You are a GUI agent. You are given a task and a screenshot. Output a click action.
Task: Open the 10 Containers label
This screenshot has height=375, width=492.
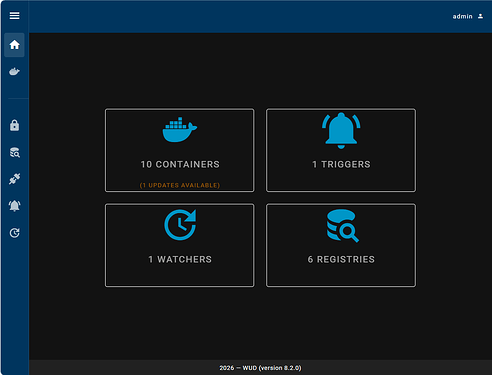coord(180,164)
